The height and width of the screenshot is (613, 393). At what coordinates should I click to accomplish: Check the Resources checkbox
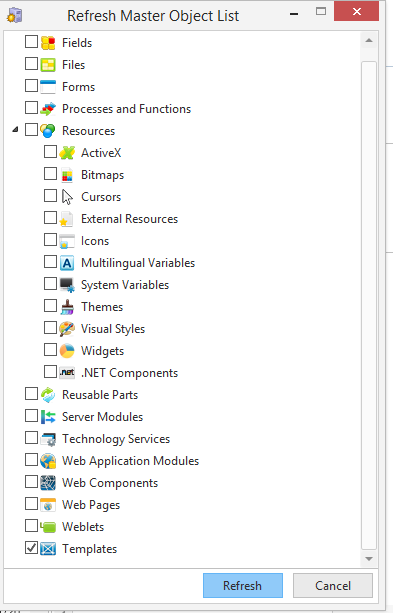coord(31,129)
